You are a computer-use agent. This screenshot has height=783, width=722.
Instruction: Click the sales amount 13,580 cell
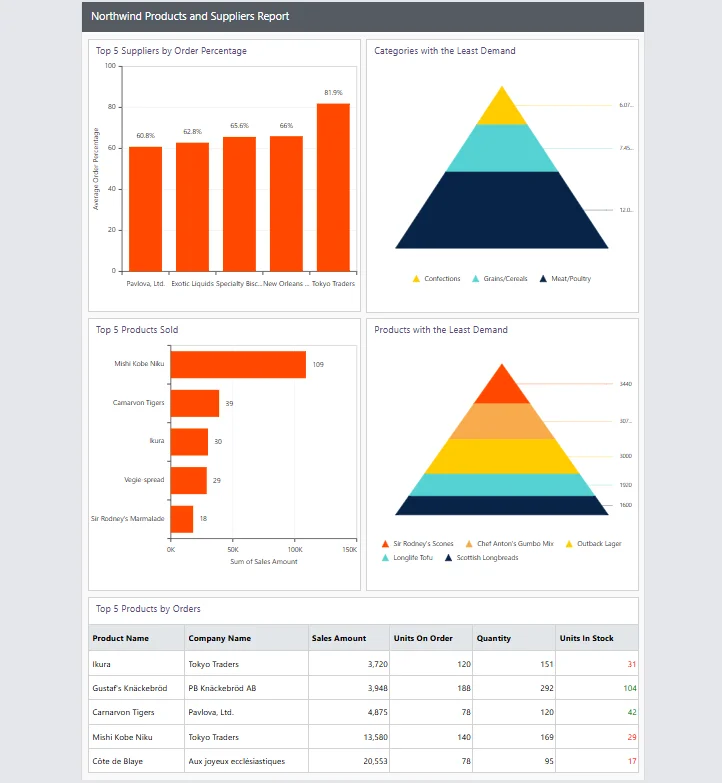click(x=349, y=737)
